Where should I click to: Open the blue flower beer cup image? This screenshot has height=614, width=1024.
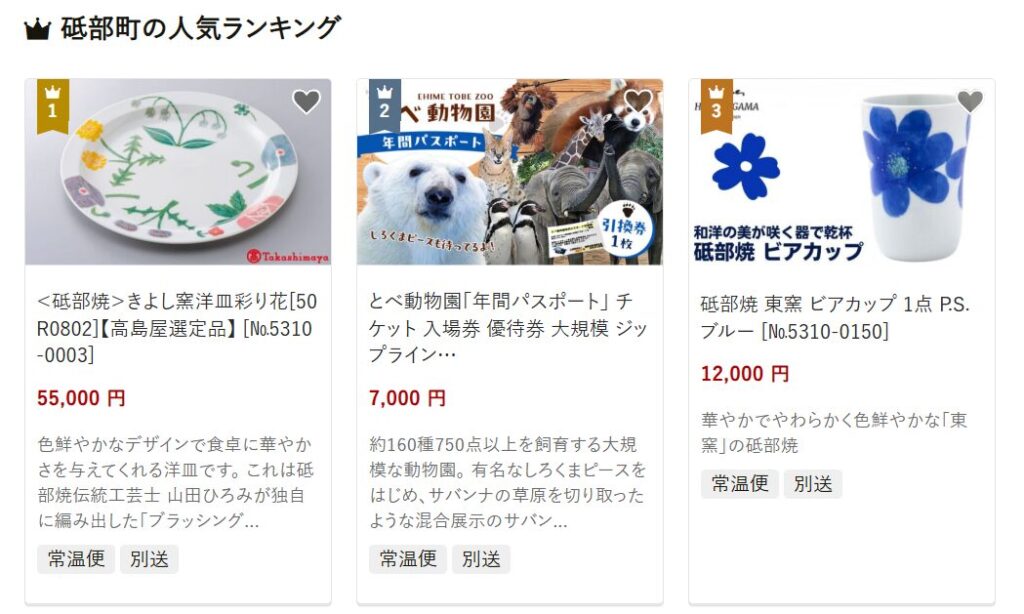[842, 172]
